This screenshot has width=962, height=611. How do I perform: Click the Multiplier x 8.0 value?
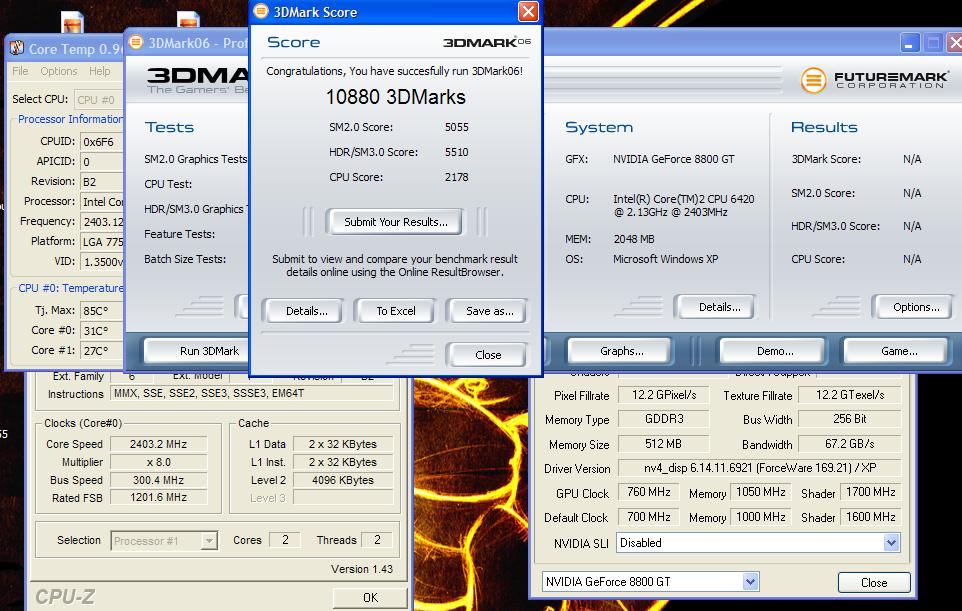coord(158,462)
